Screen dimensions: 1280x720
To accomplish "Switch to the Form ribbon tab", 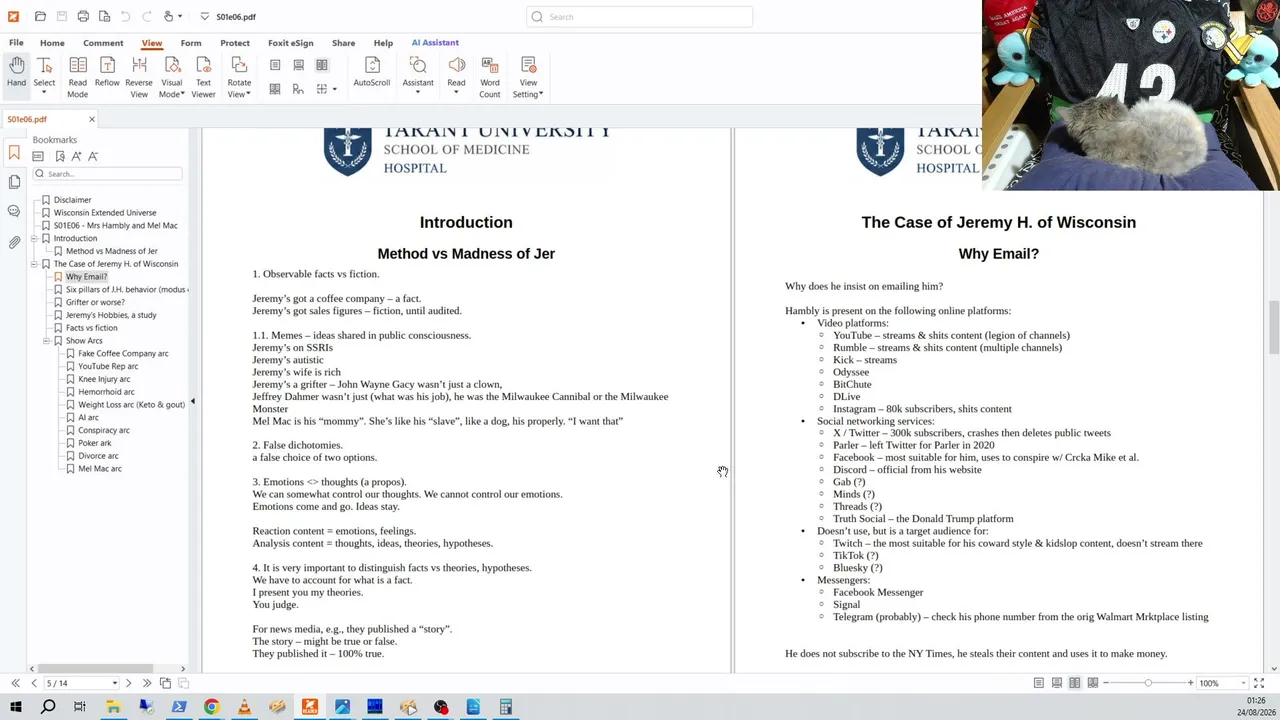I will click(191, 43).
